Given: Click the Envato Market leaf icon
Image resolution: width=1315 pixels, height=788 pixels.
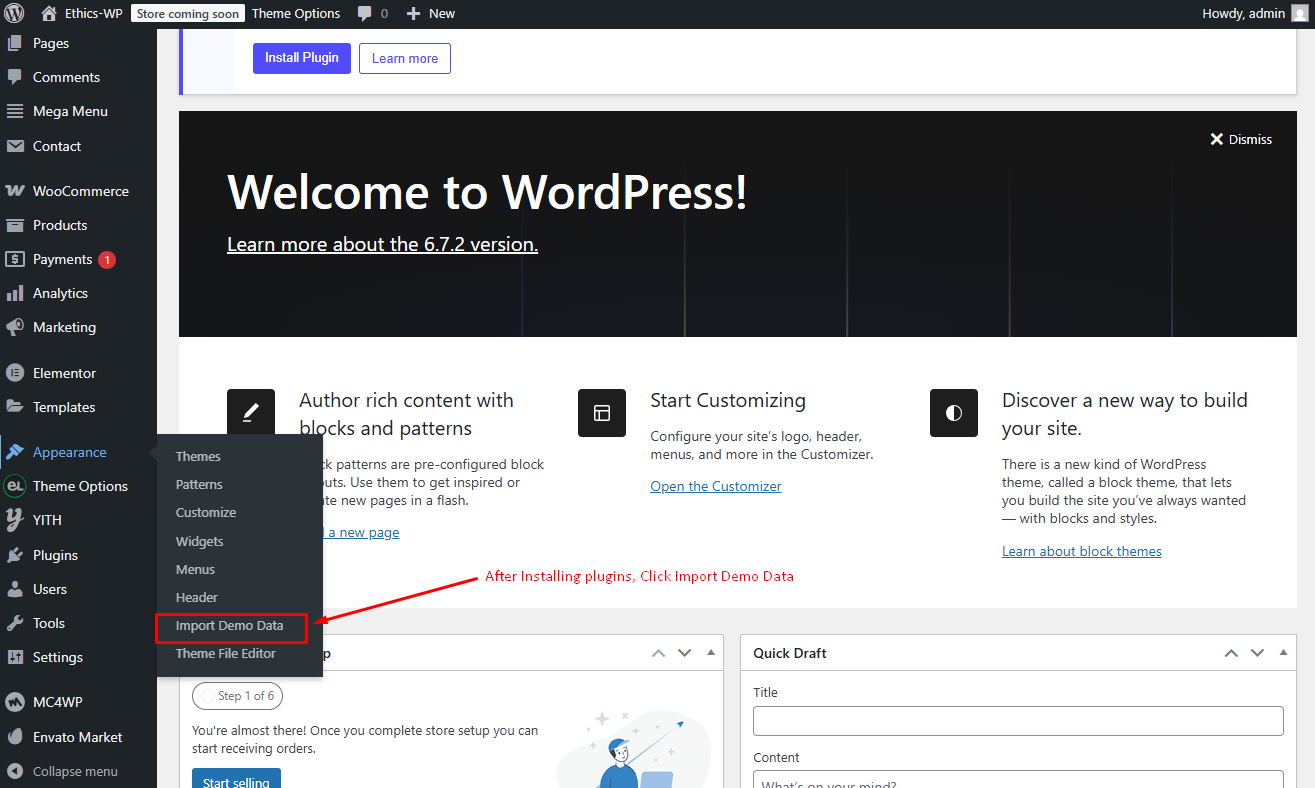Looking at the screenshot, I should 15,737.
